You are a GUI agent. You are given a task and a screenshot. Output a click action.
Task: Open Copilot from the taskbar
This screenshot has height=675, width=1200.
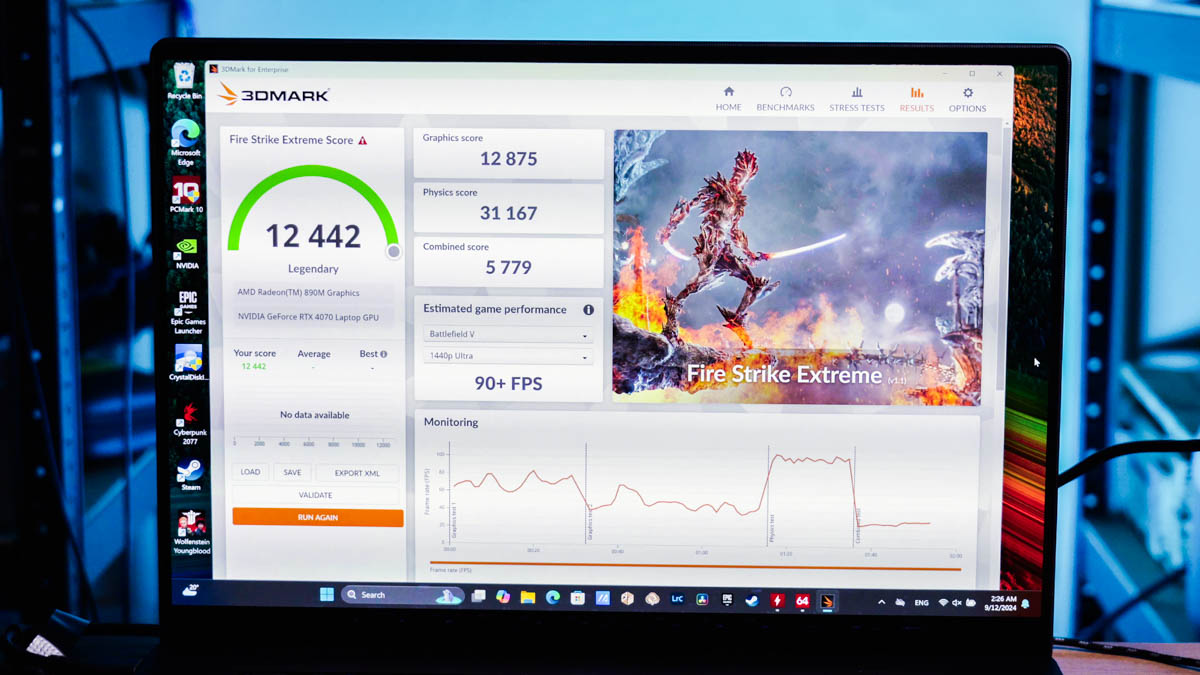(x=503, y=597)
